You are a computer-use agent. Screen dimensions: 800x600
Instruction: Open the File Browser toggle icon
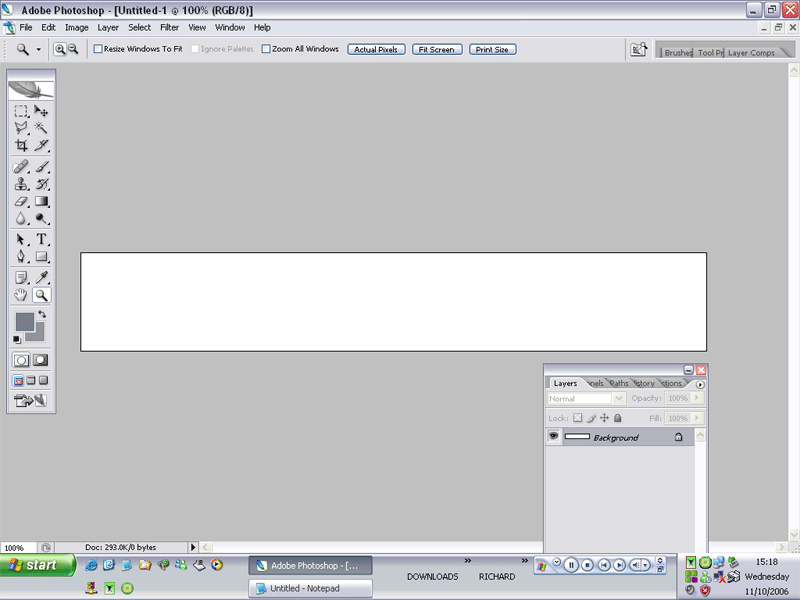pos(638,49)
